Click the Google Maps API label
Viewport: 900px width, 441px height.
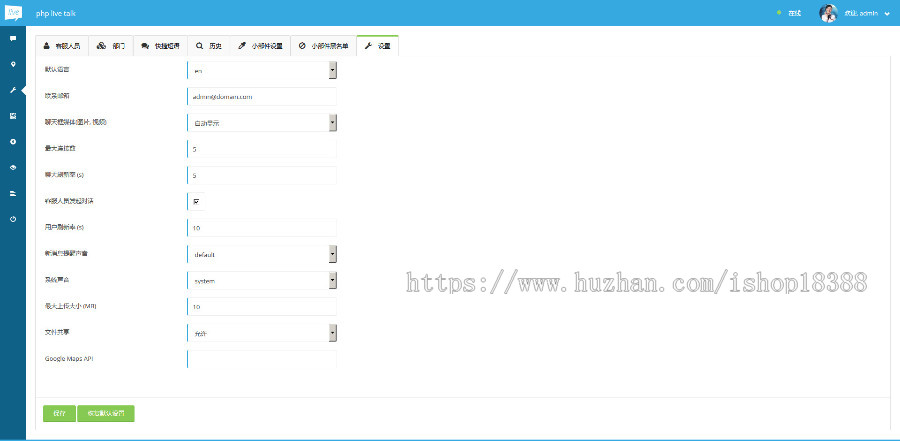[69, 359]
